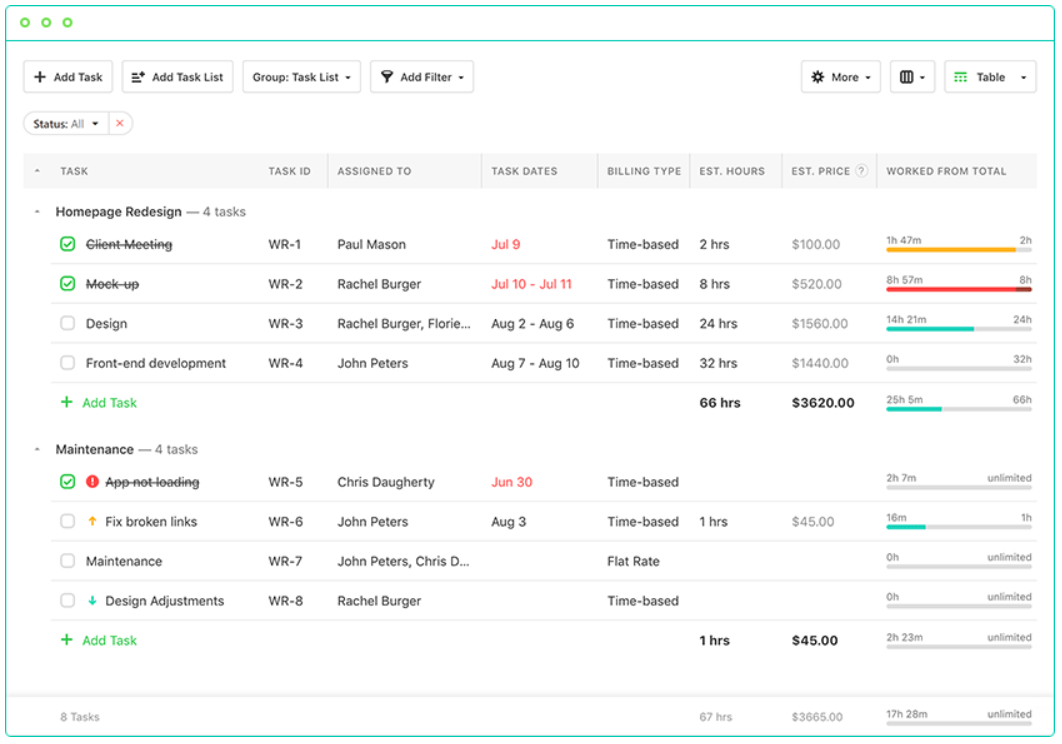Screen dimensions: 1062x744
Task: Open the Table view dropdown arrow
Action: pos(1023,77)
